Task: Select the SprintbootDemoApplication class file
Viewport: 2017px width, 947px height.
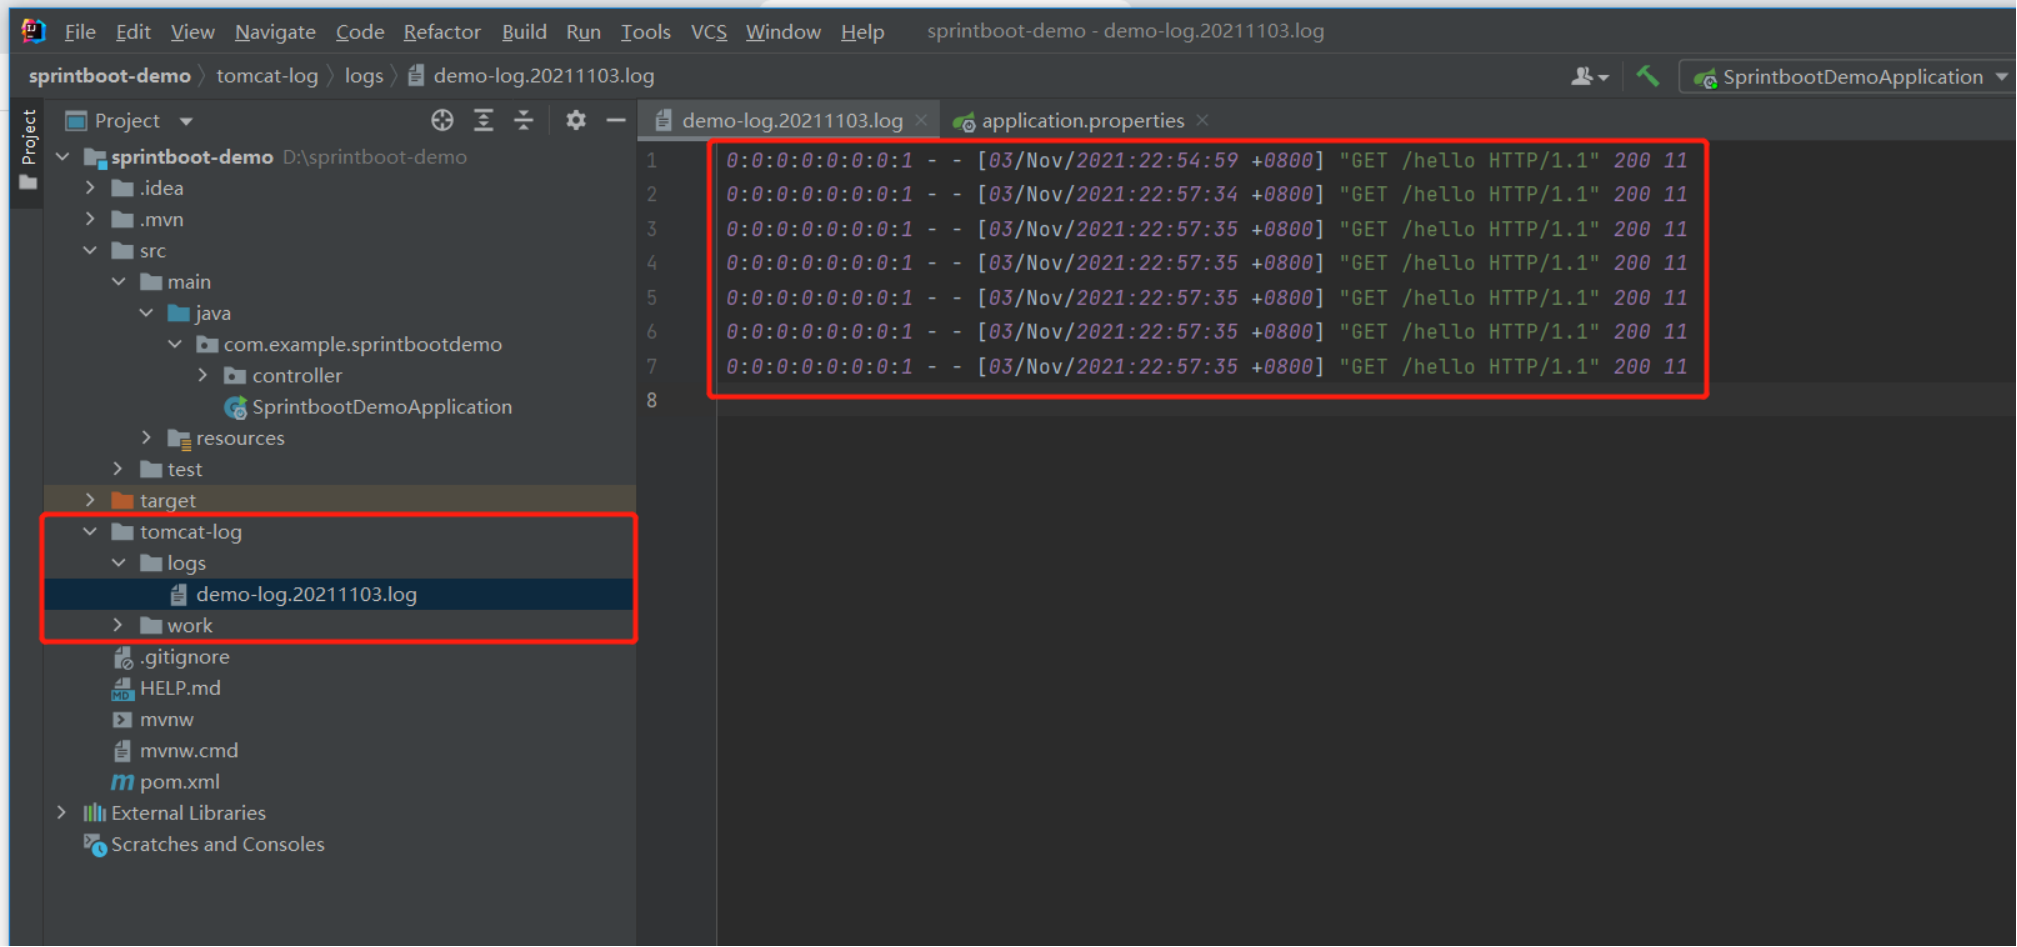Action: [381, 407]
